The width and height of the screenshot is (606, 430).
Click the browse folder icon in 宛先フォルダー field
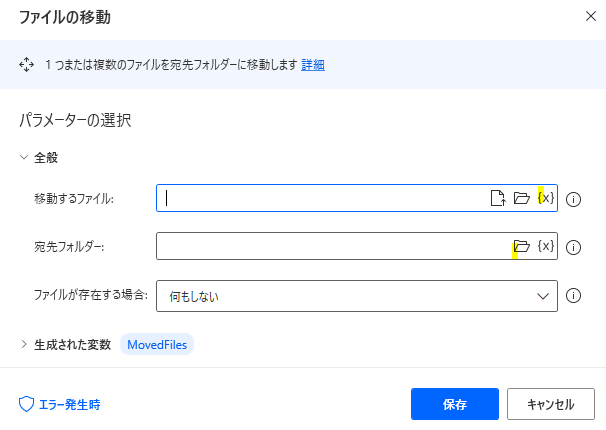pos(521,247)
